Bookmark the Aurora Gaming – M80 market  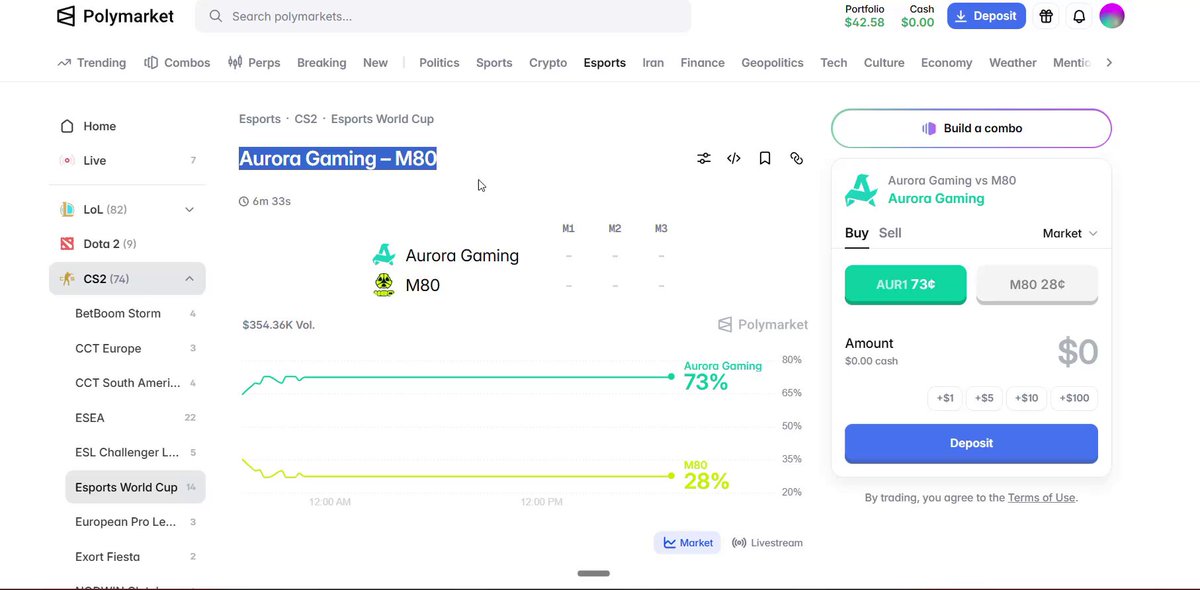pyautogui.click(x=765, y=158)
